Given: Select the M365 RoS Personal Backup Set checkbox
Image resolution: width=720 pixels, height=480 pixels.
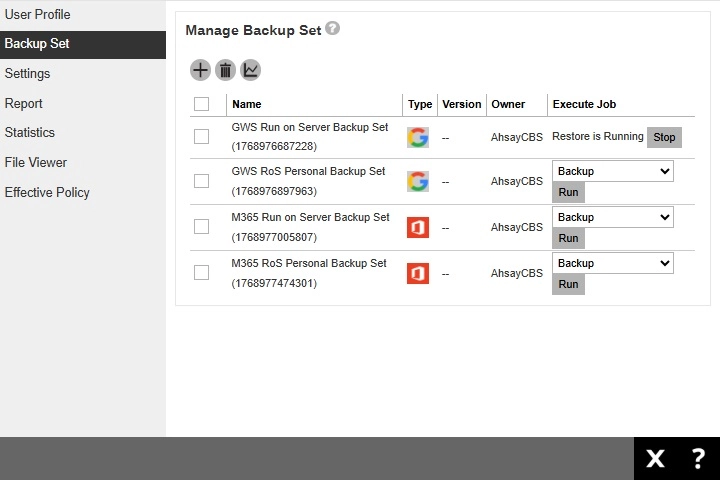Looking at the screenshot, I should 202,273.
